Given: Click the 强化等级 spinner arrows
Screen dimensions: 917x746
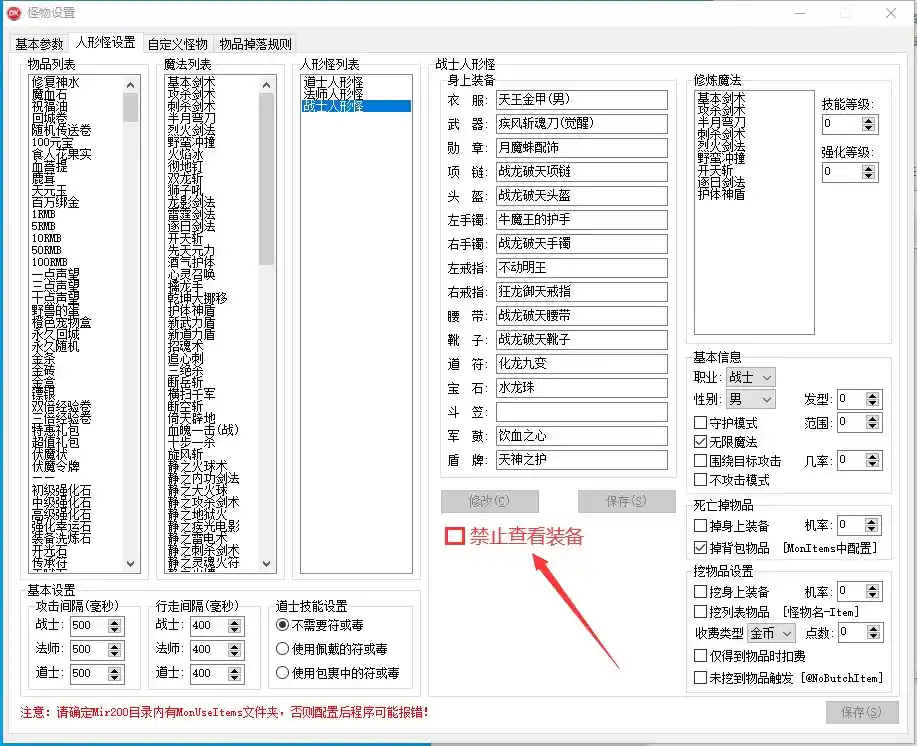Looking at the screenshot, I should click(x=868, y=172).
